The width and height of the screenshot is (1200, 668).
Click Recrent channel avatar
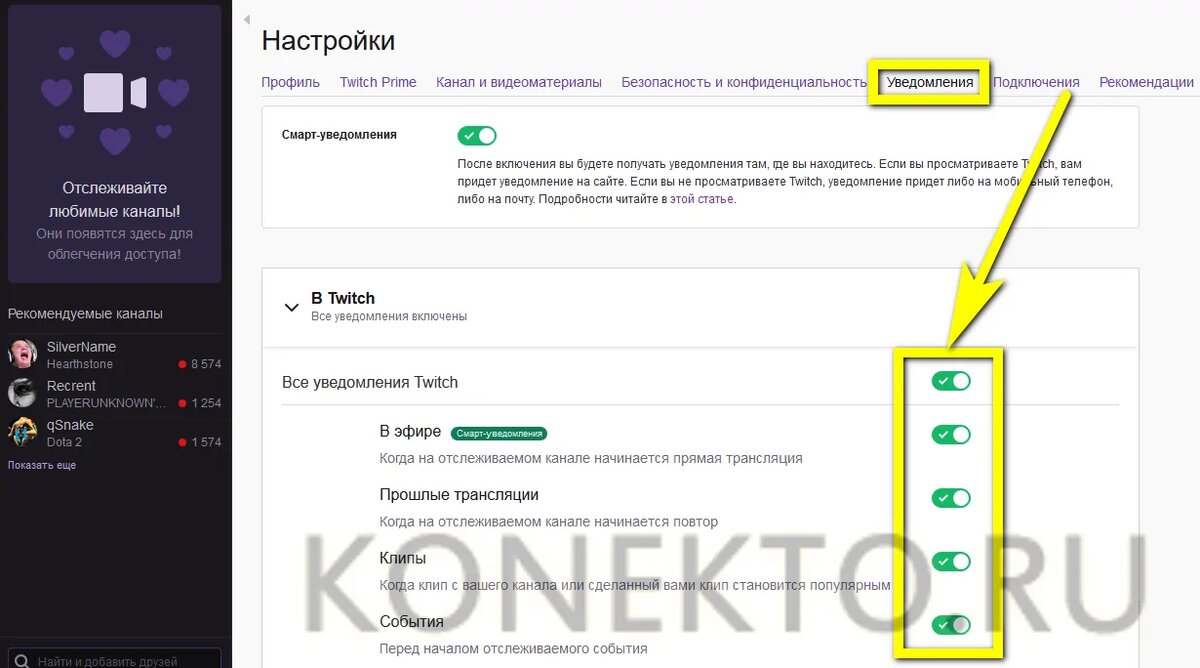[23, 393]
